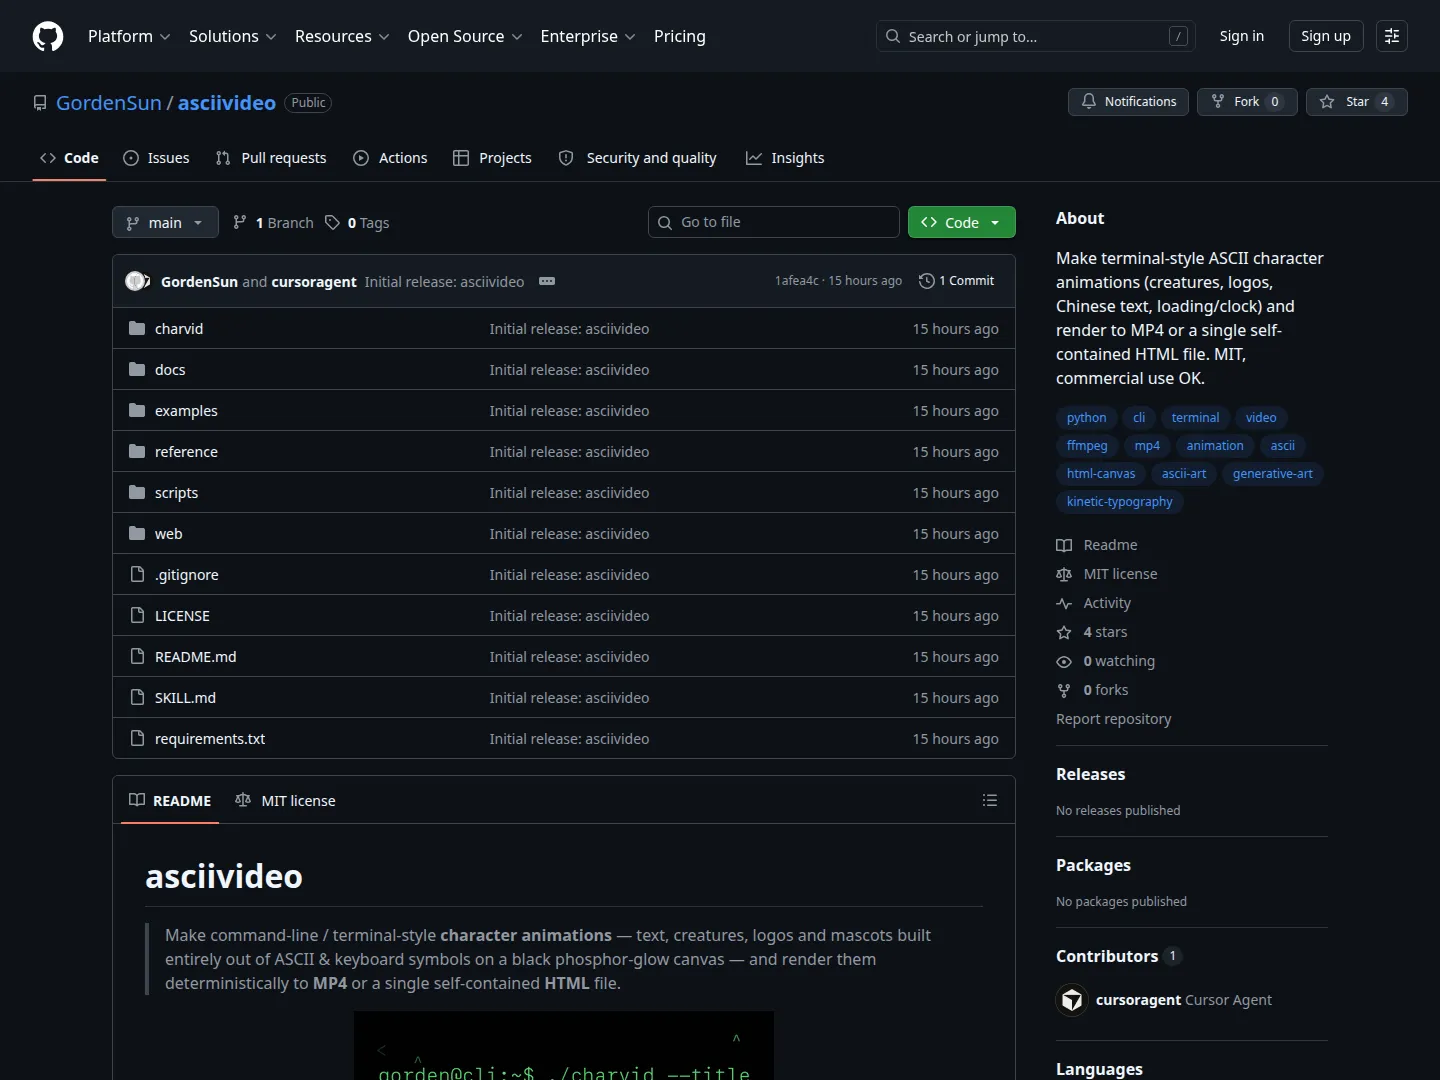1440x1080 pixels.
Task: View the 0 Tags link
Action: 357,223
